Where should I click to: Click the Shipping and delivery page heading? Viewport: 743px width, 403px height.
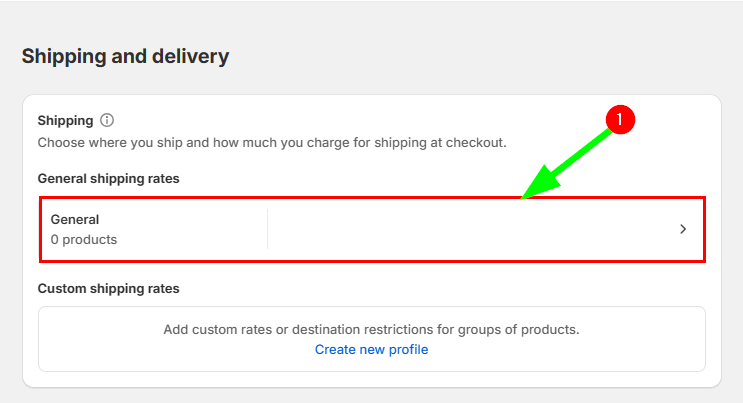coord(125,56)
